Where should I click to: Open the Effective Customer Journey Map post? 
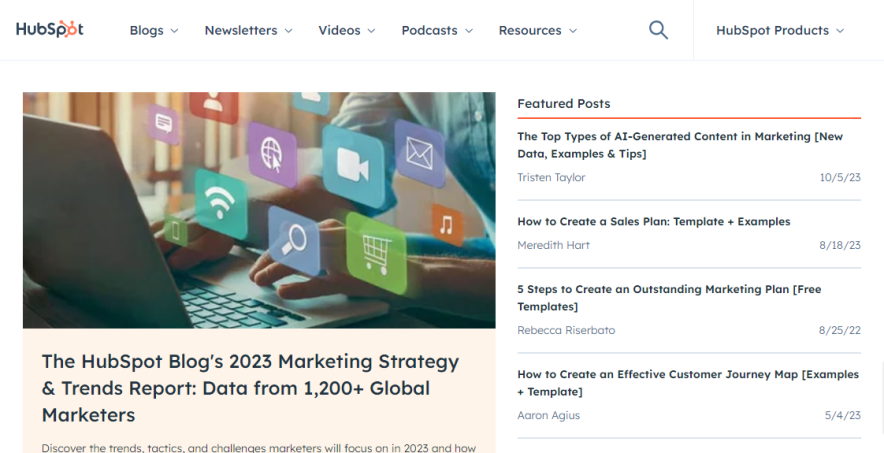point(688,383)
